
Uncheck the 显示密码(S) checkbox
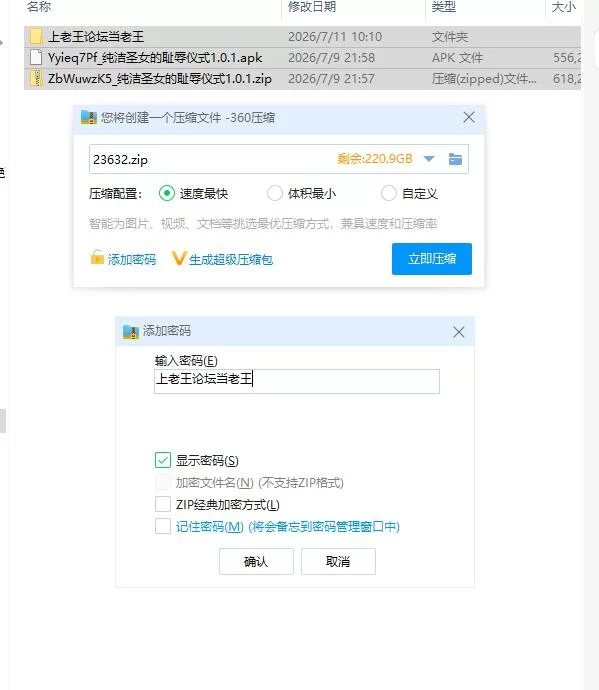click(x=163, y=460)
